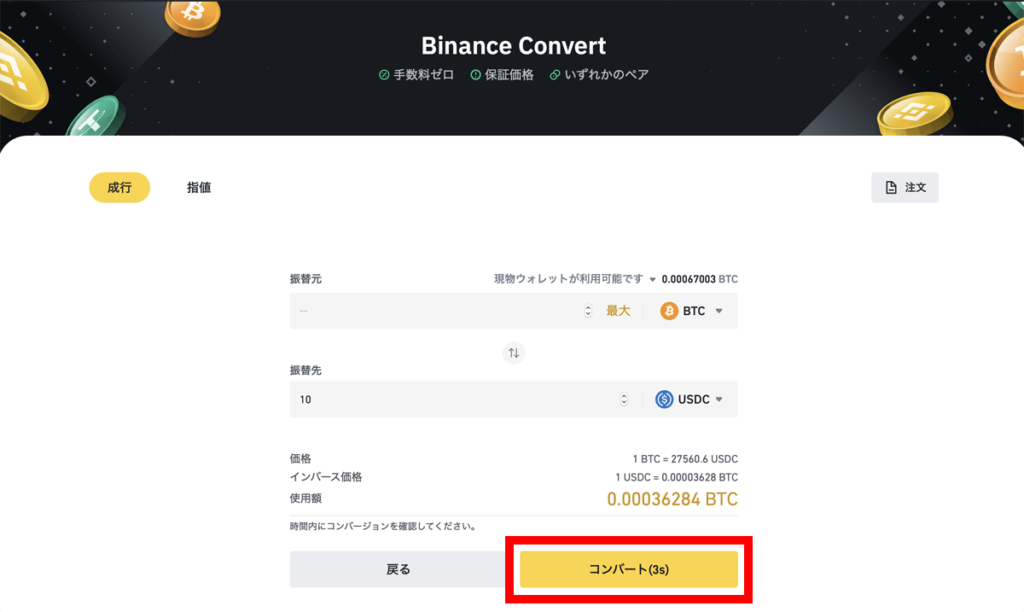This screenshot has width=1024, height=612.
Task: Click the コンバート(3s) confirm button
Action: 629,569
